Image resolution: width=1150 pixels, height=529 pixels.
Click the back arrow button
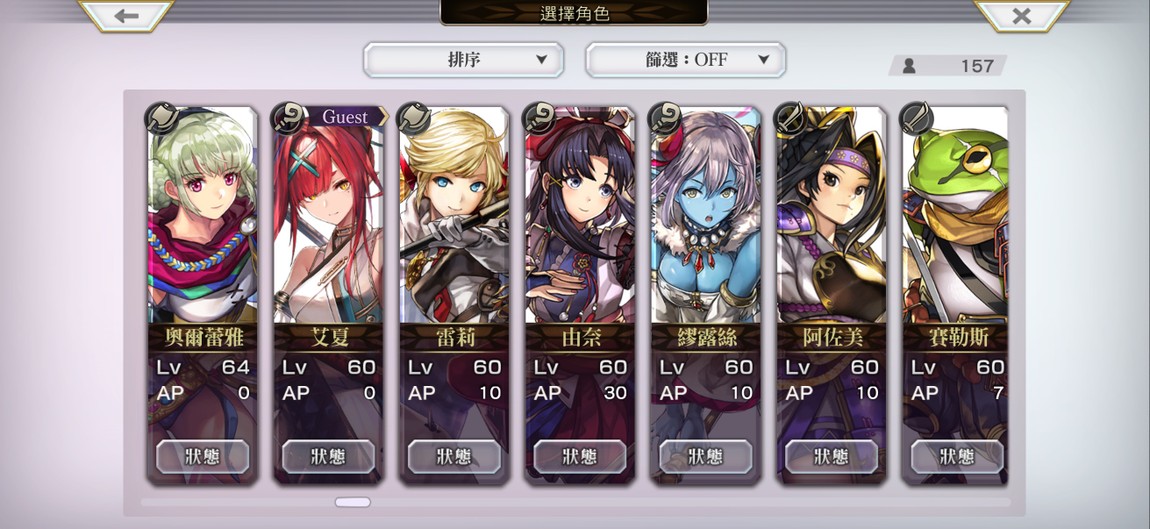[x=126, y=15]
